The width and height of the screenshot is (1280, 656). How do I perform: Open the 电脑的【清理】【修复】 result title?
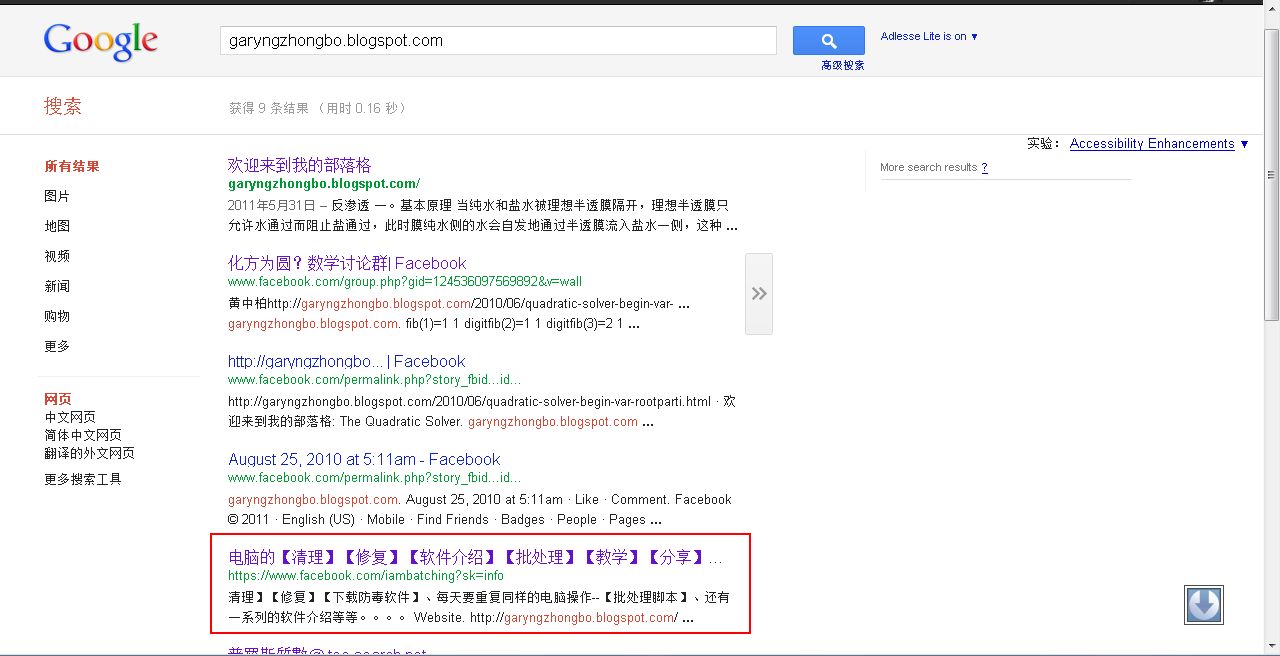coord(475,557)
